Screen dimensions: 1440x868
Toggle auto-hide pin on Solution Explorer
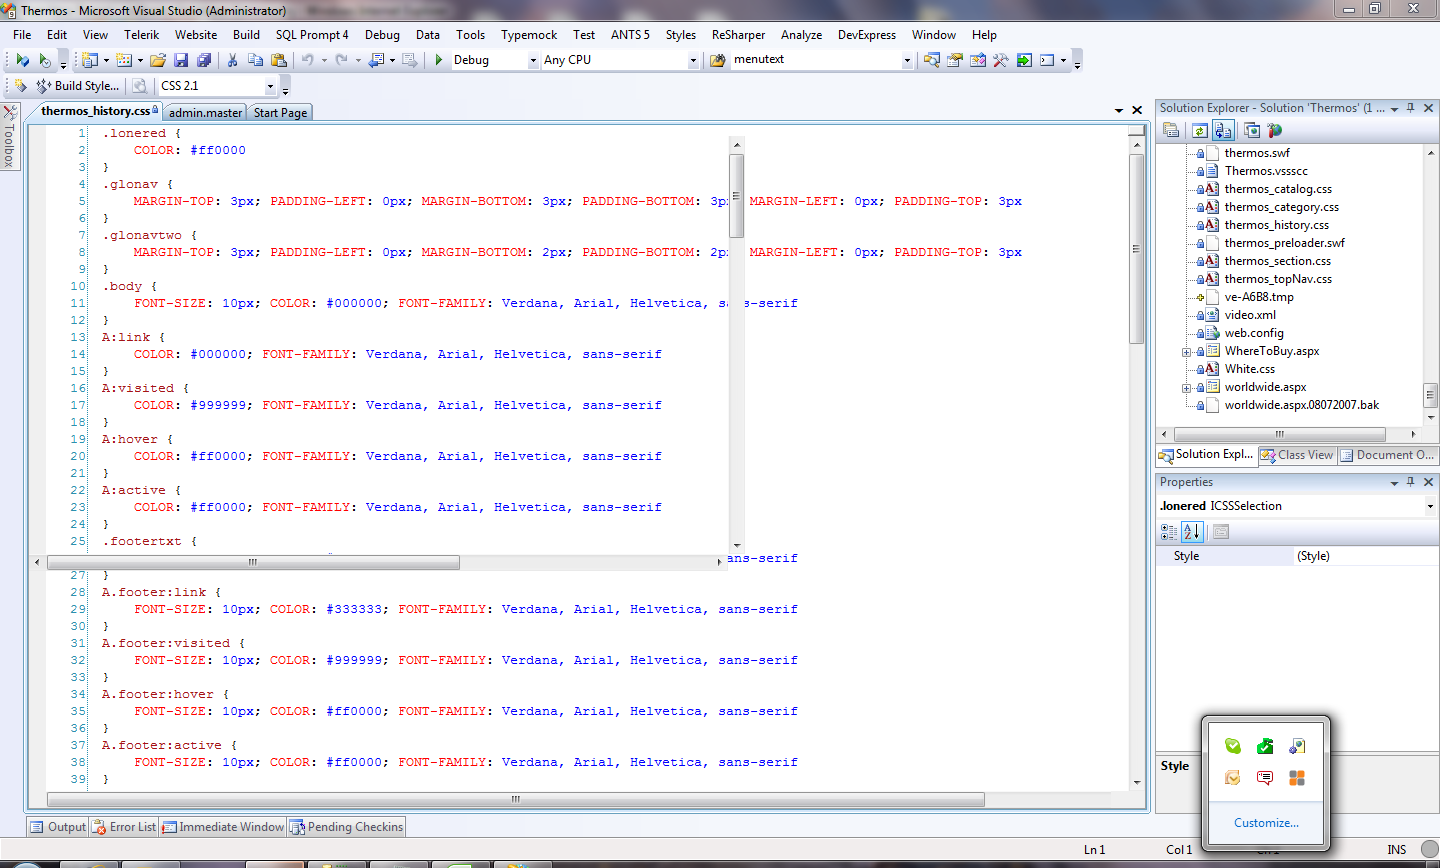tap(1411, 108)
